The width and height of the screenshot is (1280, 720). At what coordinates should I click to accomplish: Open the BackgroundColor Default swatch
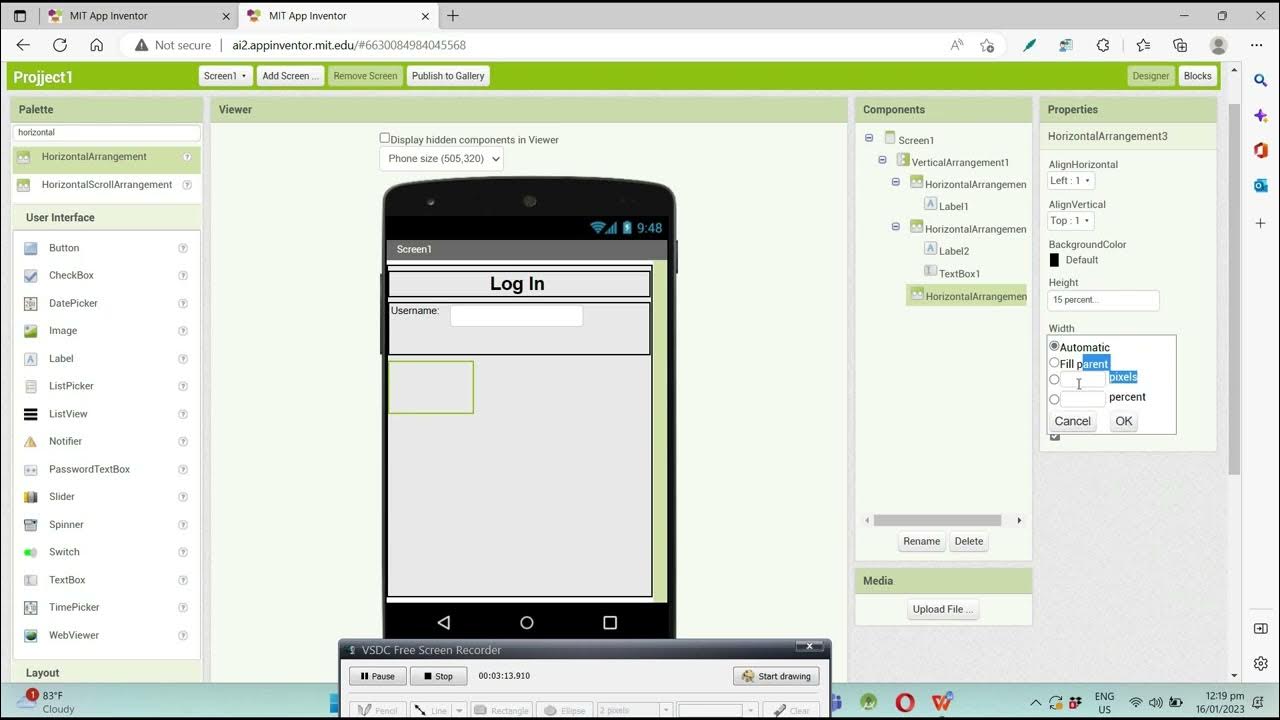click(x=1054, y=260)
